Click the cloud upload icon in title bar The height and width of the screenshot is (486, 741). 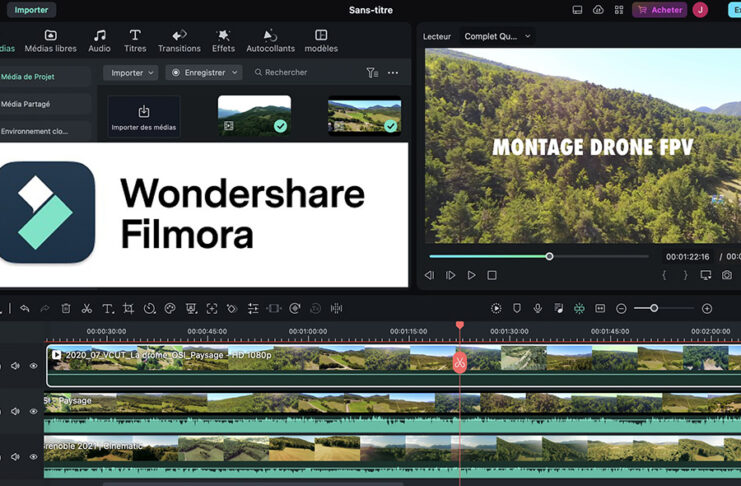pos(598,10)
